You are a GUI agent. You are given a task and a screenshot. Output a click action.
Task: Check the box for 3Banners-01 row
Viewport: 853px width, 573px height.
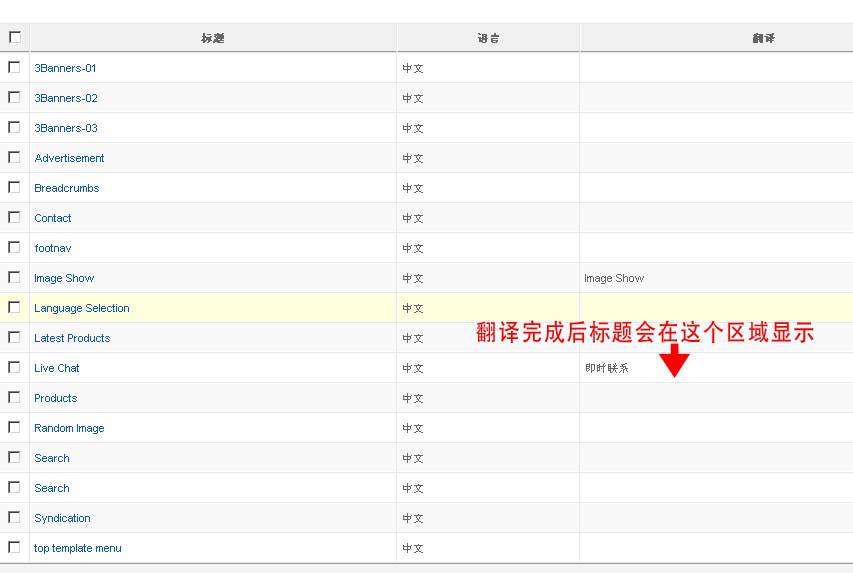click(14, 67)
